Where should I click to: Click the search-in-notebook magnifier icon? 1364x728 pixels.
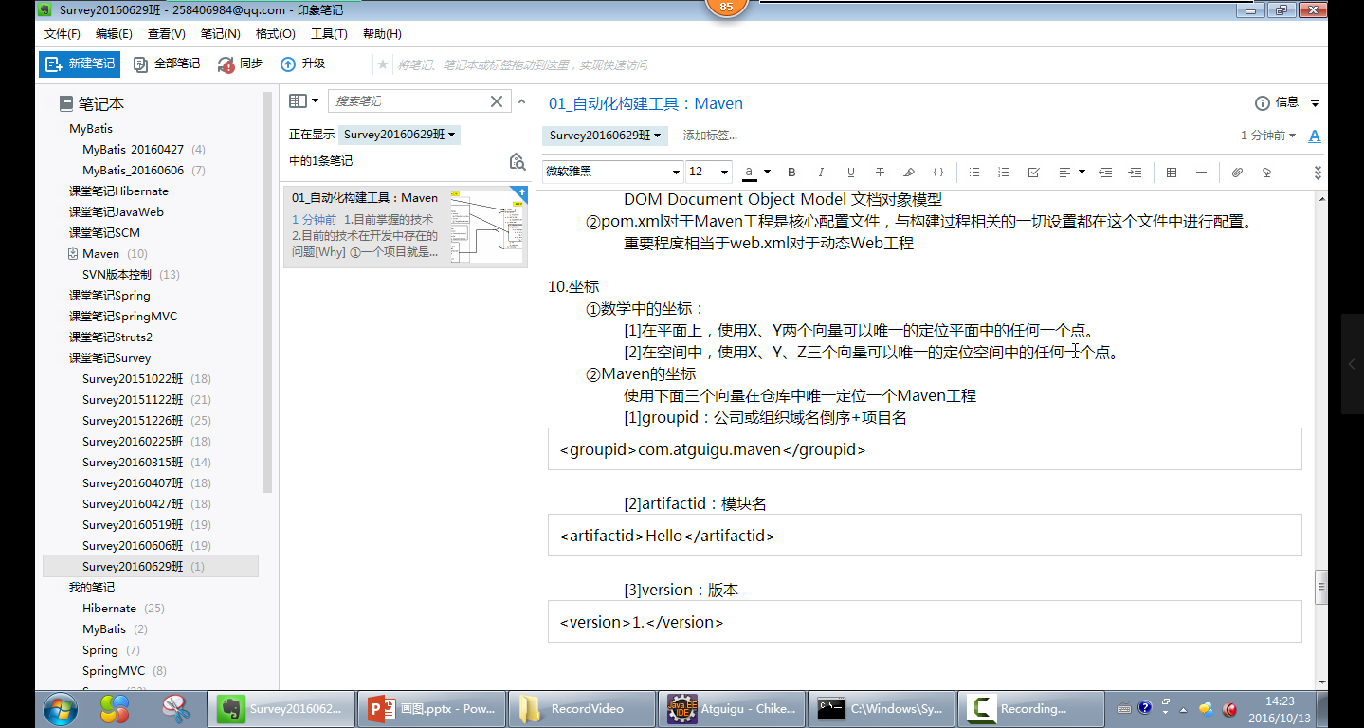[517, 161]
